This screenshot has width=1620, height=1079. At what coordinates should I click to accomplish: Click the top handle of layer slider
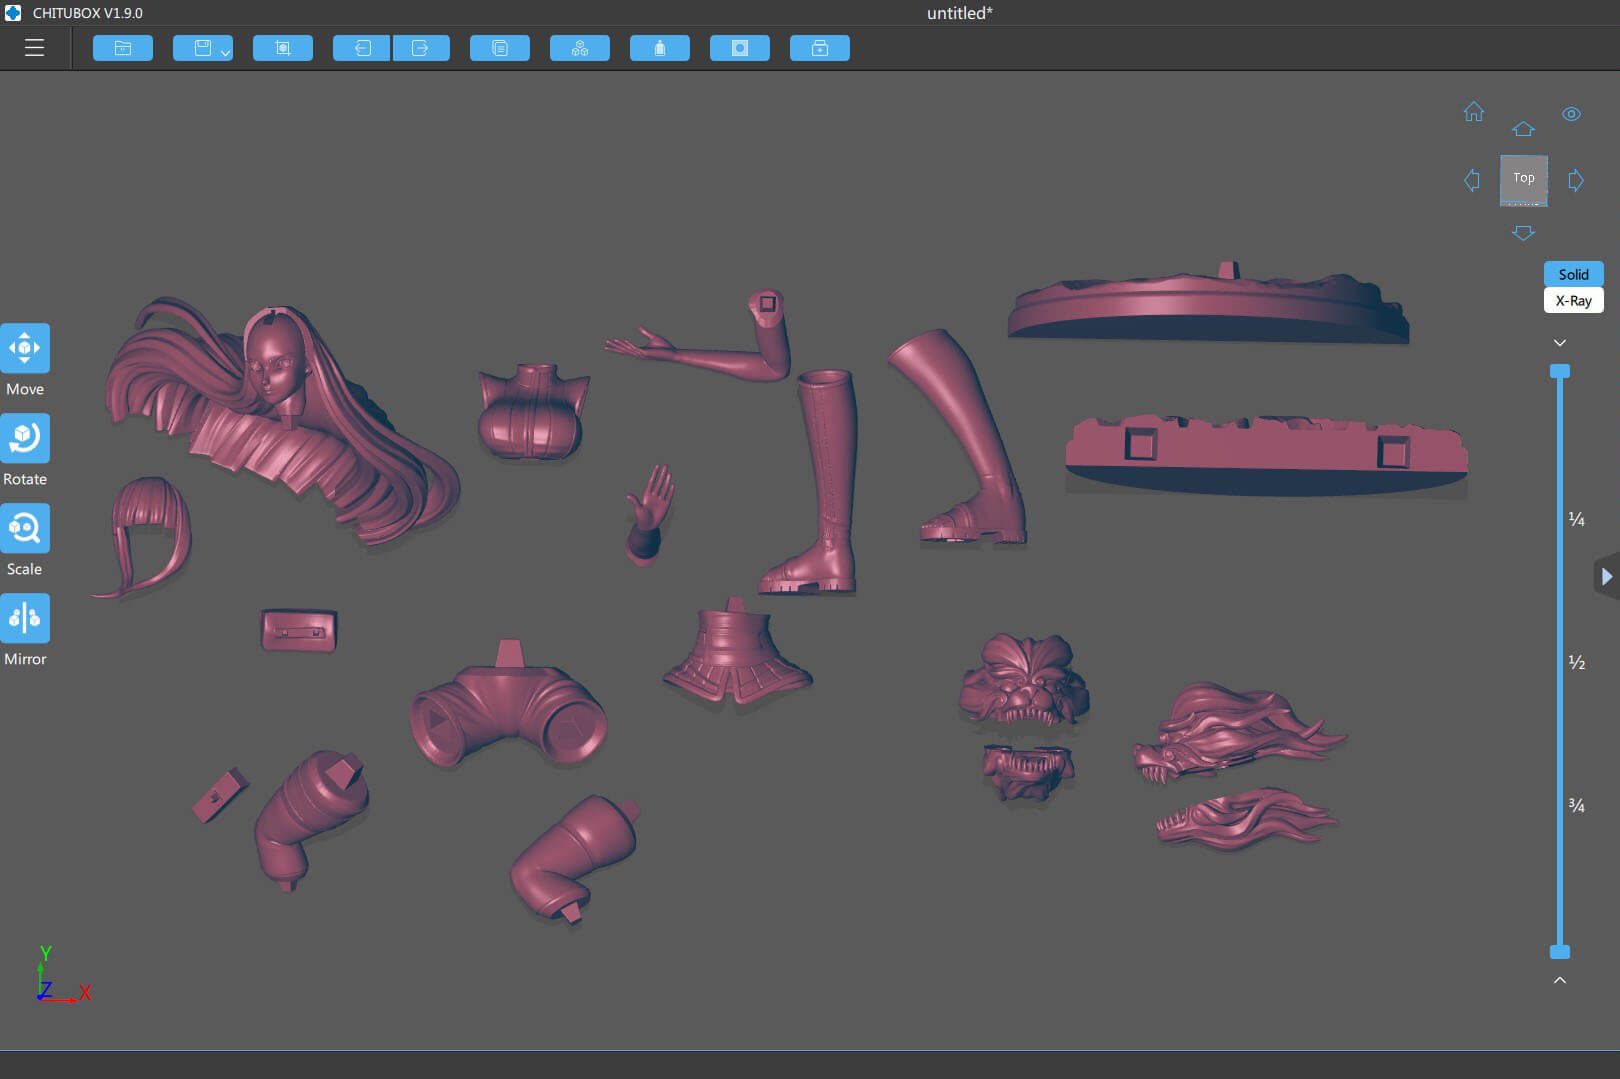pos(1560,371)
